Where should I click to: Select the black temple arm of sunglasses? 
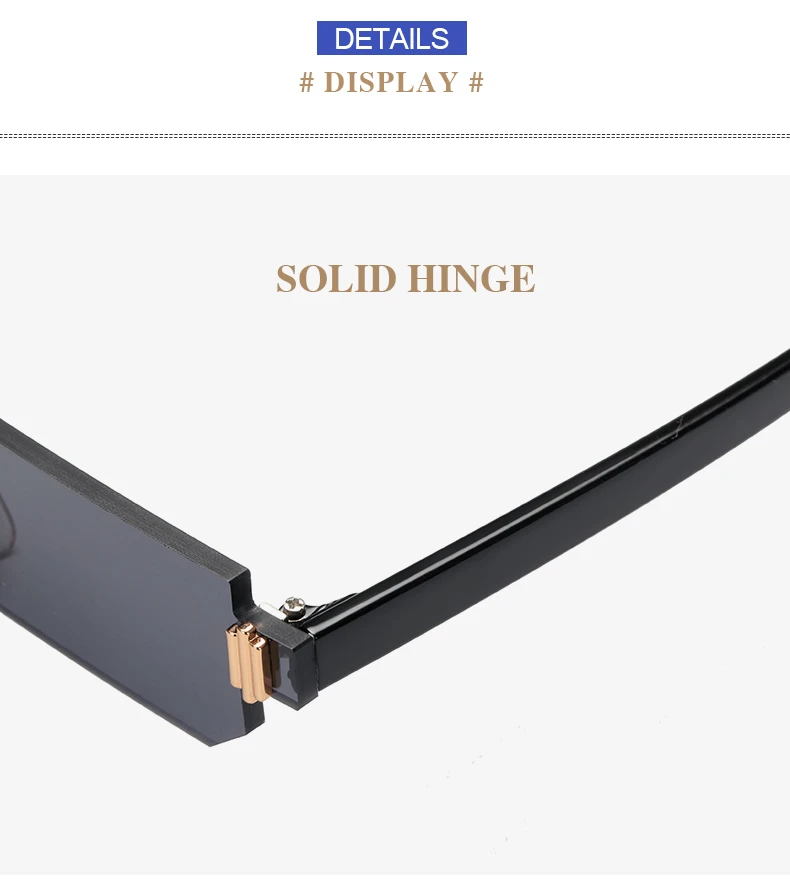[544, 513]
